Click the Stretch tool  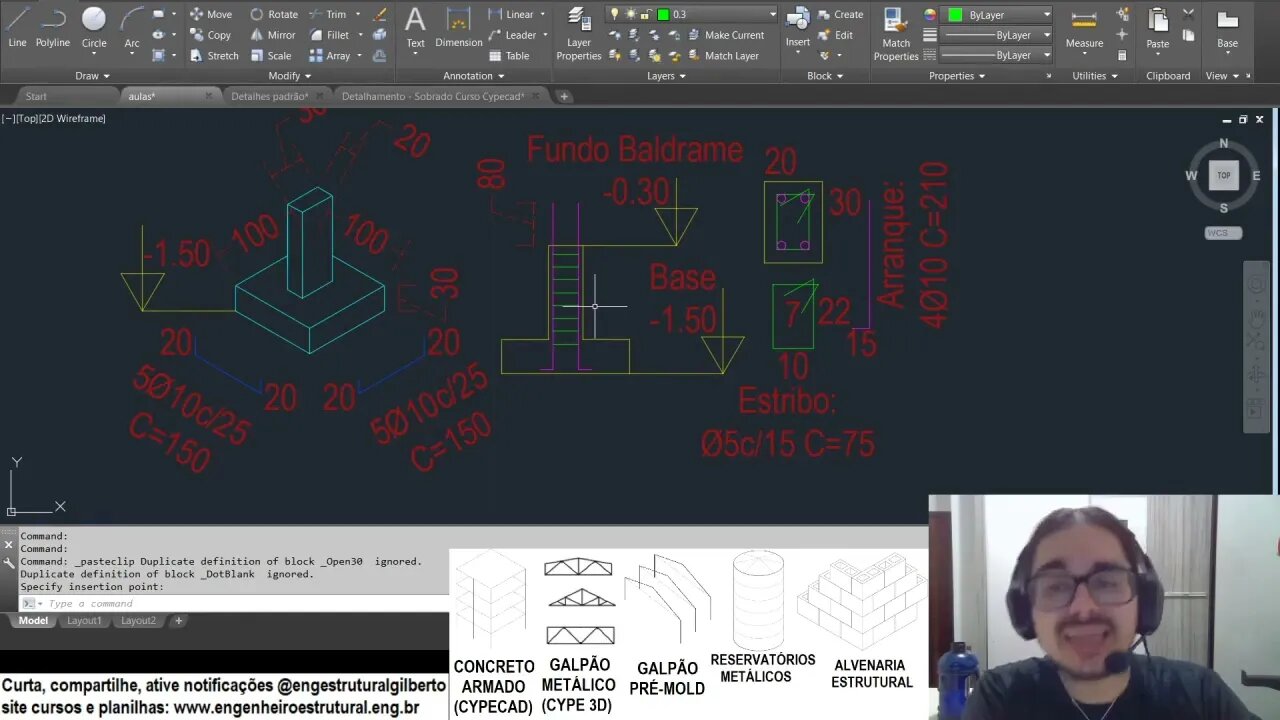214,56
